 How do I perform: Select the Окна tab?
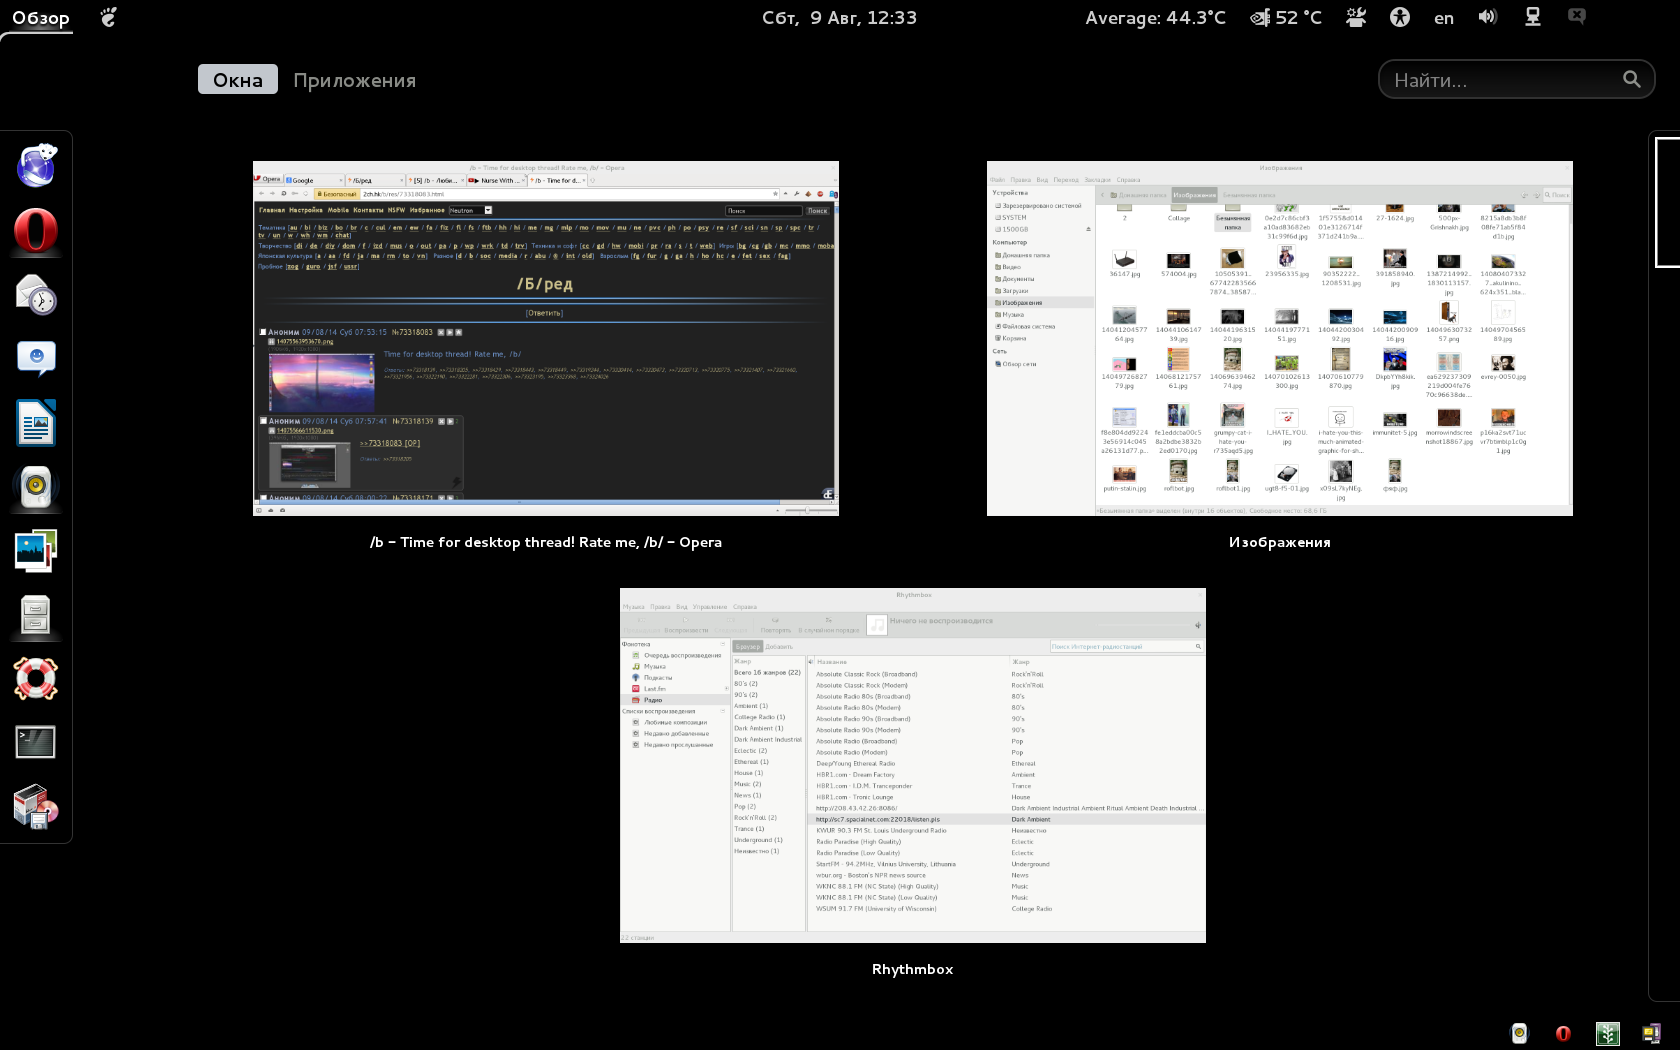[237, 80]
